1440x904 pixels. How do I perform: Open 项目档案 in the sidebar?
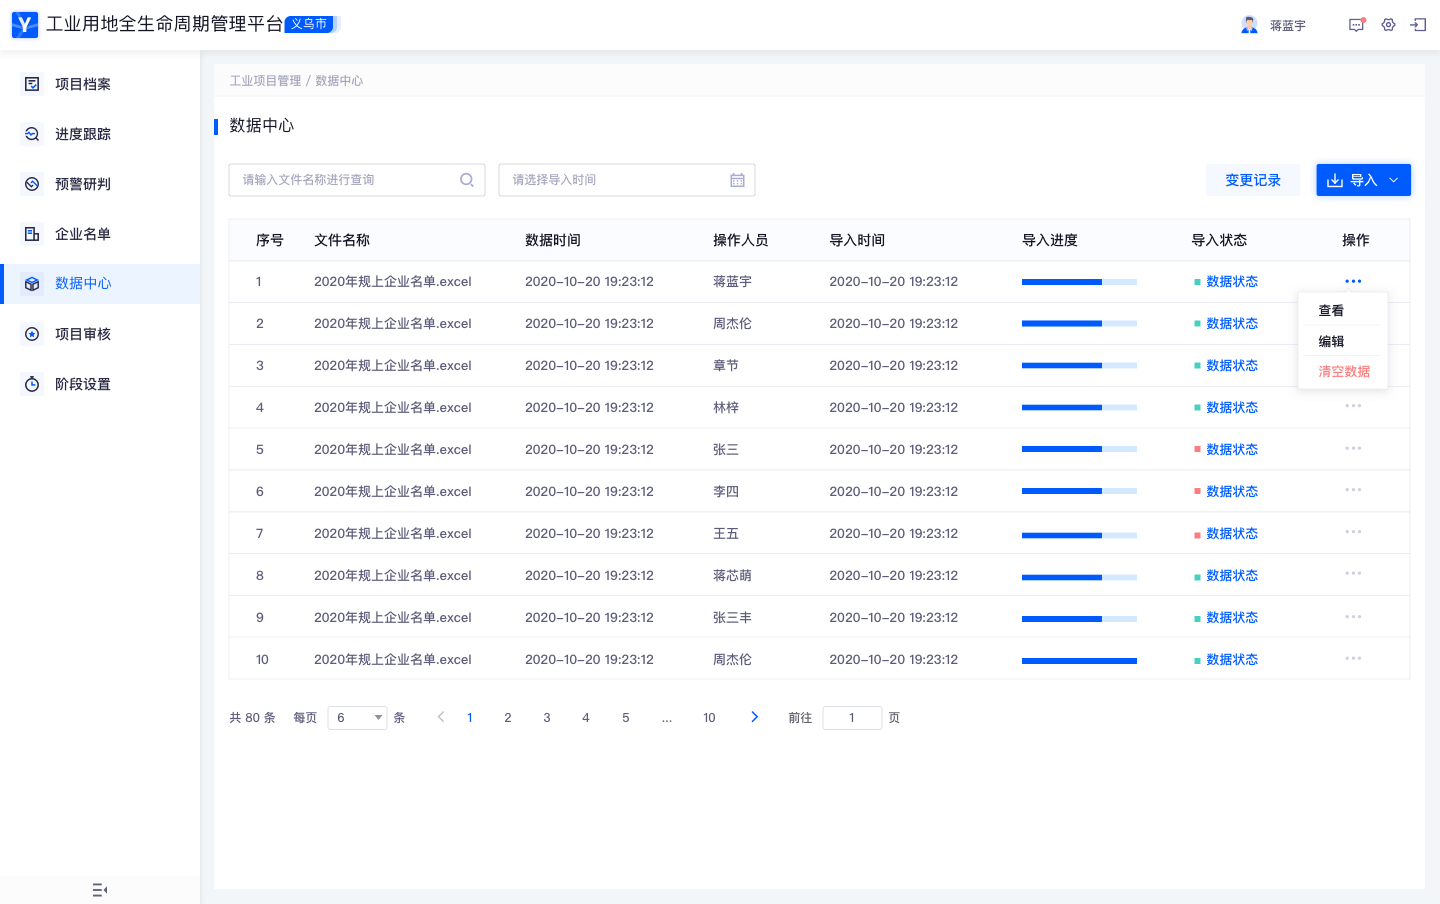[83, 84]
